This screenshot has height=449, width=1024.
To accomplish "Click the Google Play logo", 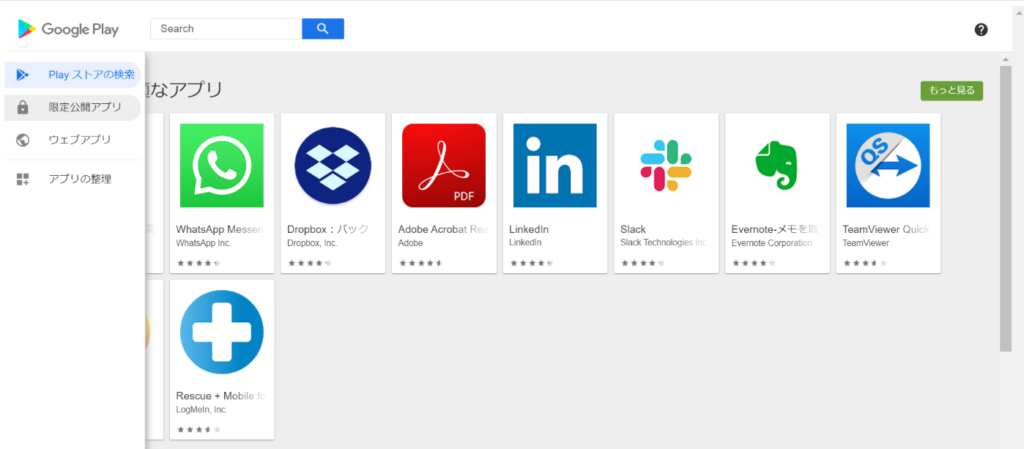I will (x=68, y=29).
